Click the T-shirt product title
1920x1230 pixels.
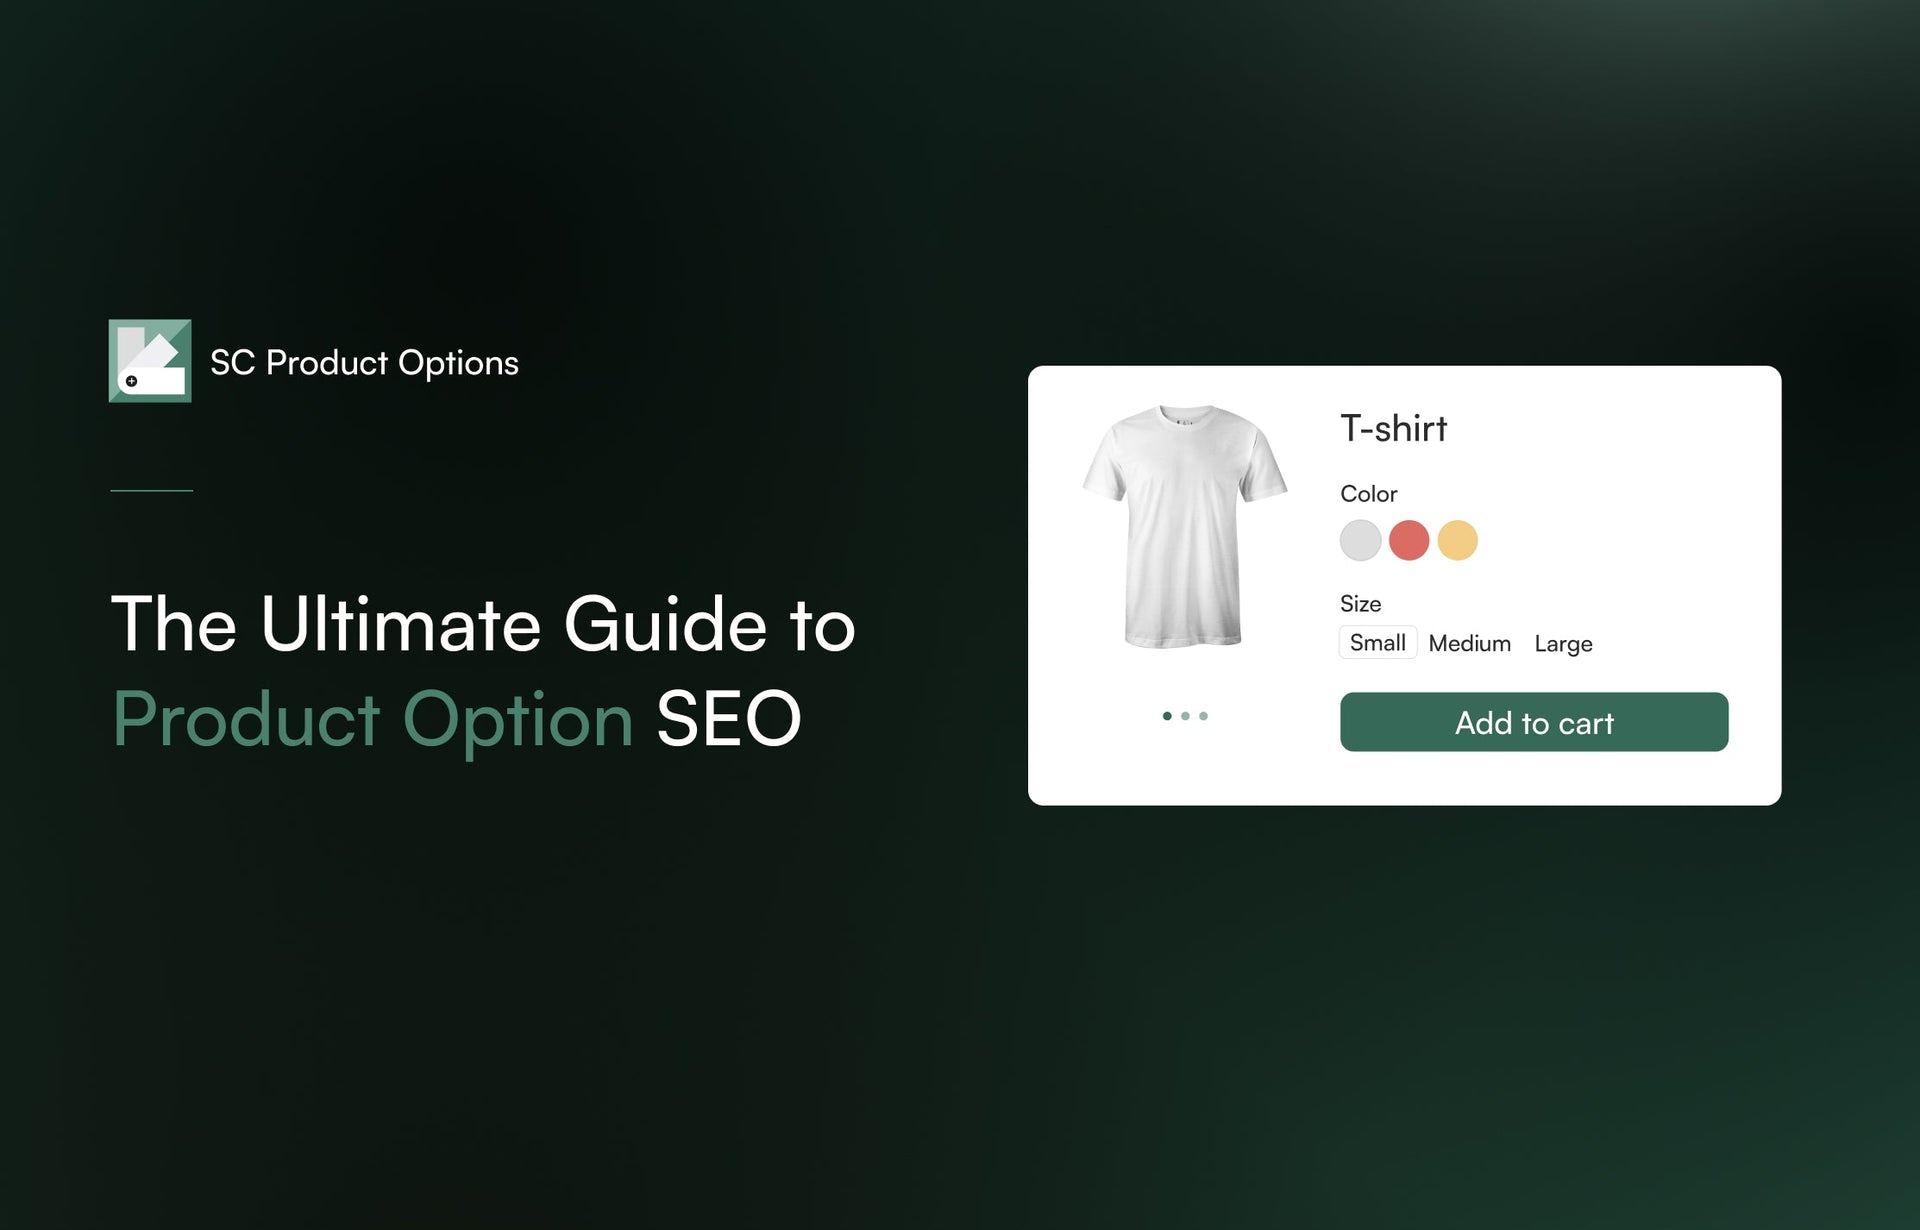point(1393,428)
